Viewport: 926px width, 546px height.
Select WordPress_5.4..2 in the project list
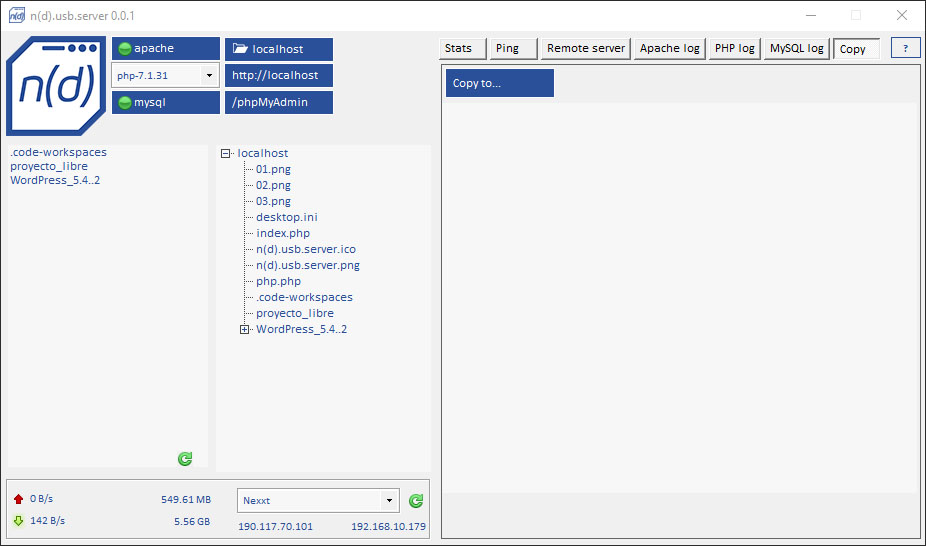point(55,180)
